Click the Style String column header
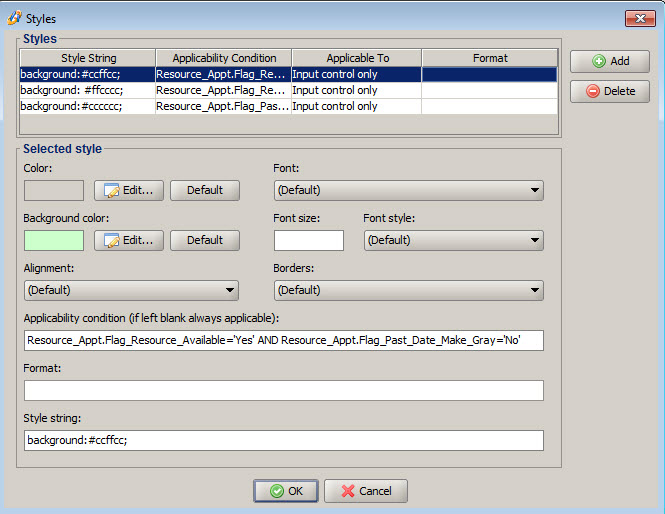The width and height of the screenshot is (665, 514). tap(88, 58)
